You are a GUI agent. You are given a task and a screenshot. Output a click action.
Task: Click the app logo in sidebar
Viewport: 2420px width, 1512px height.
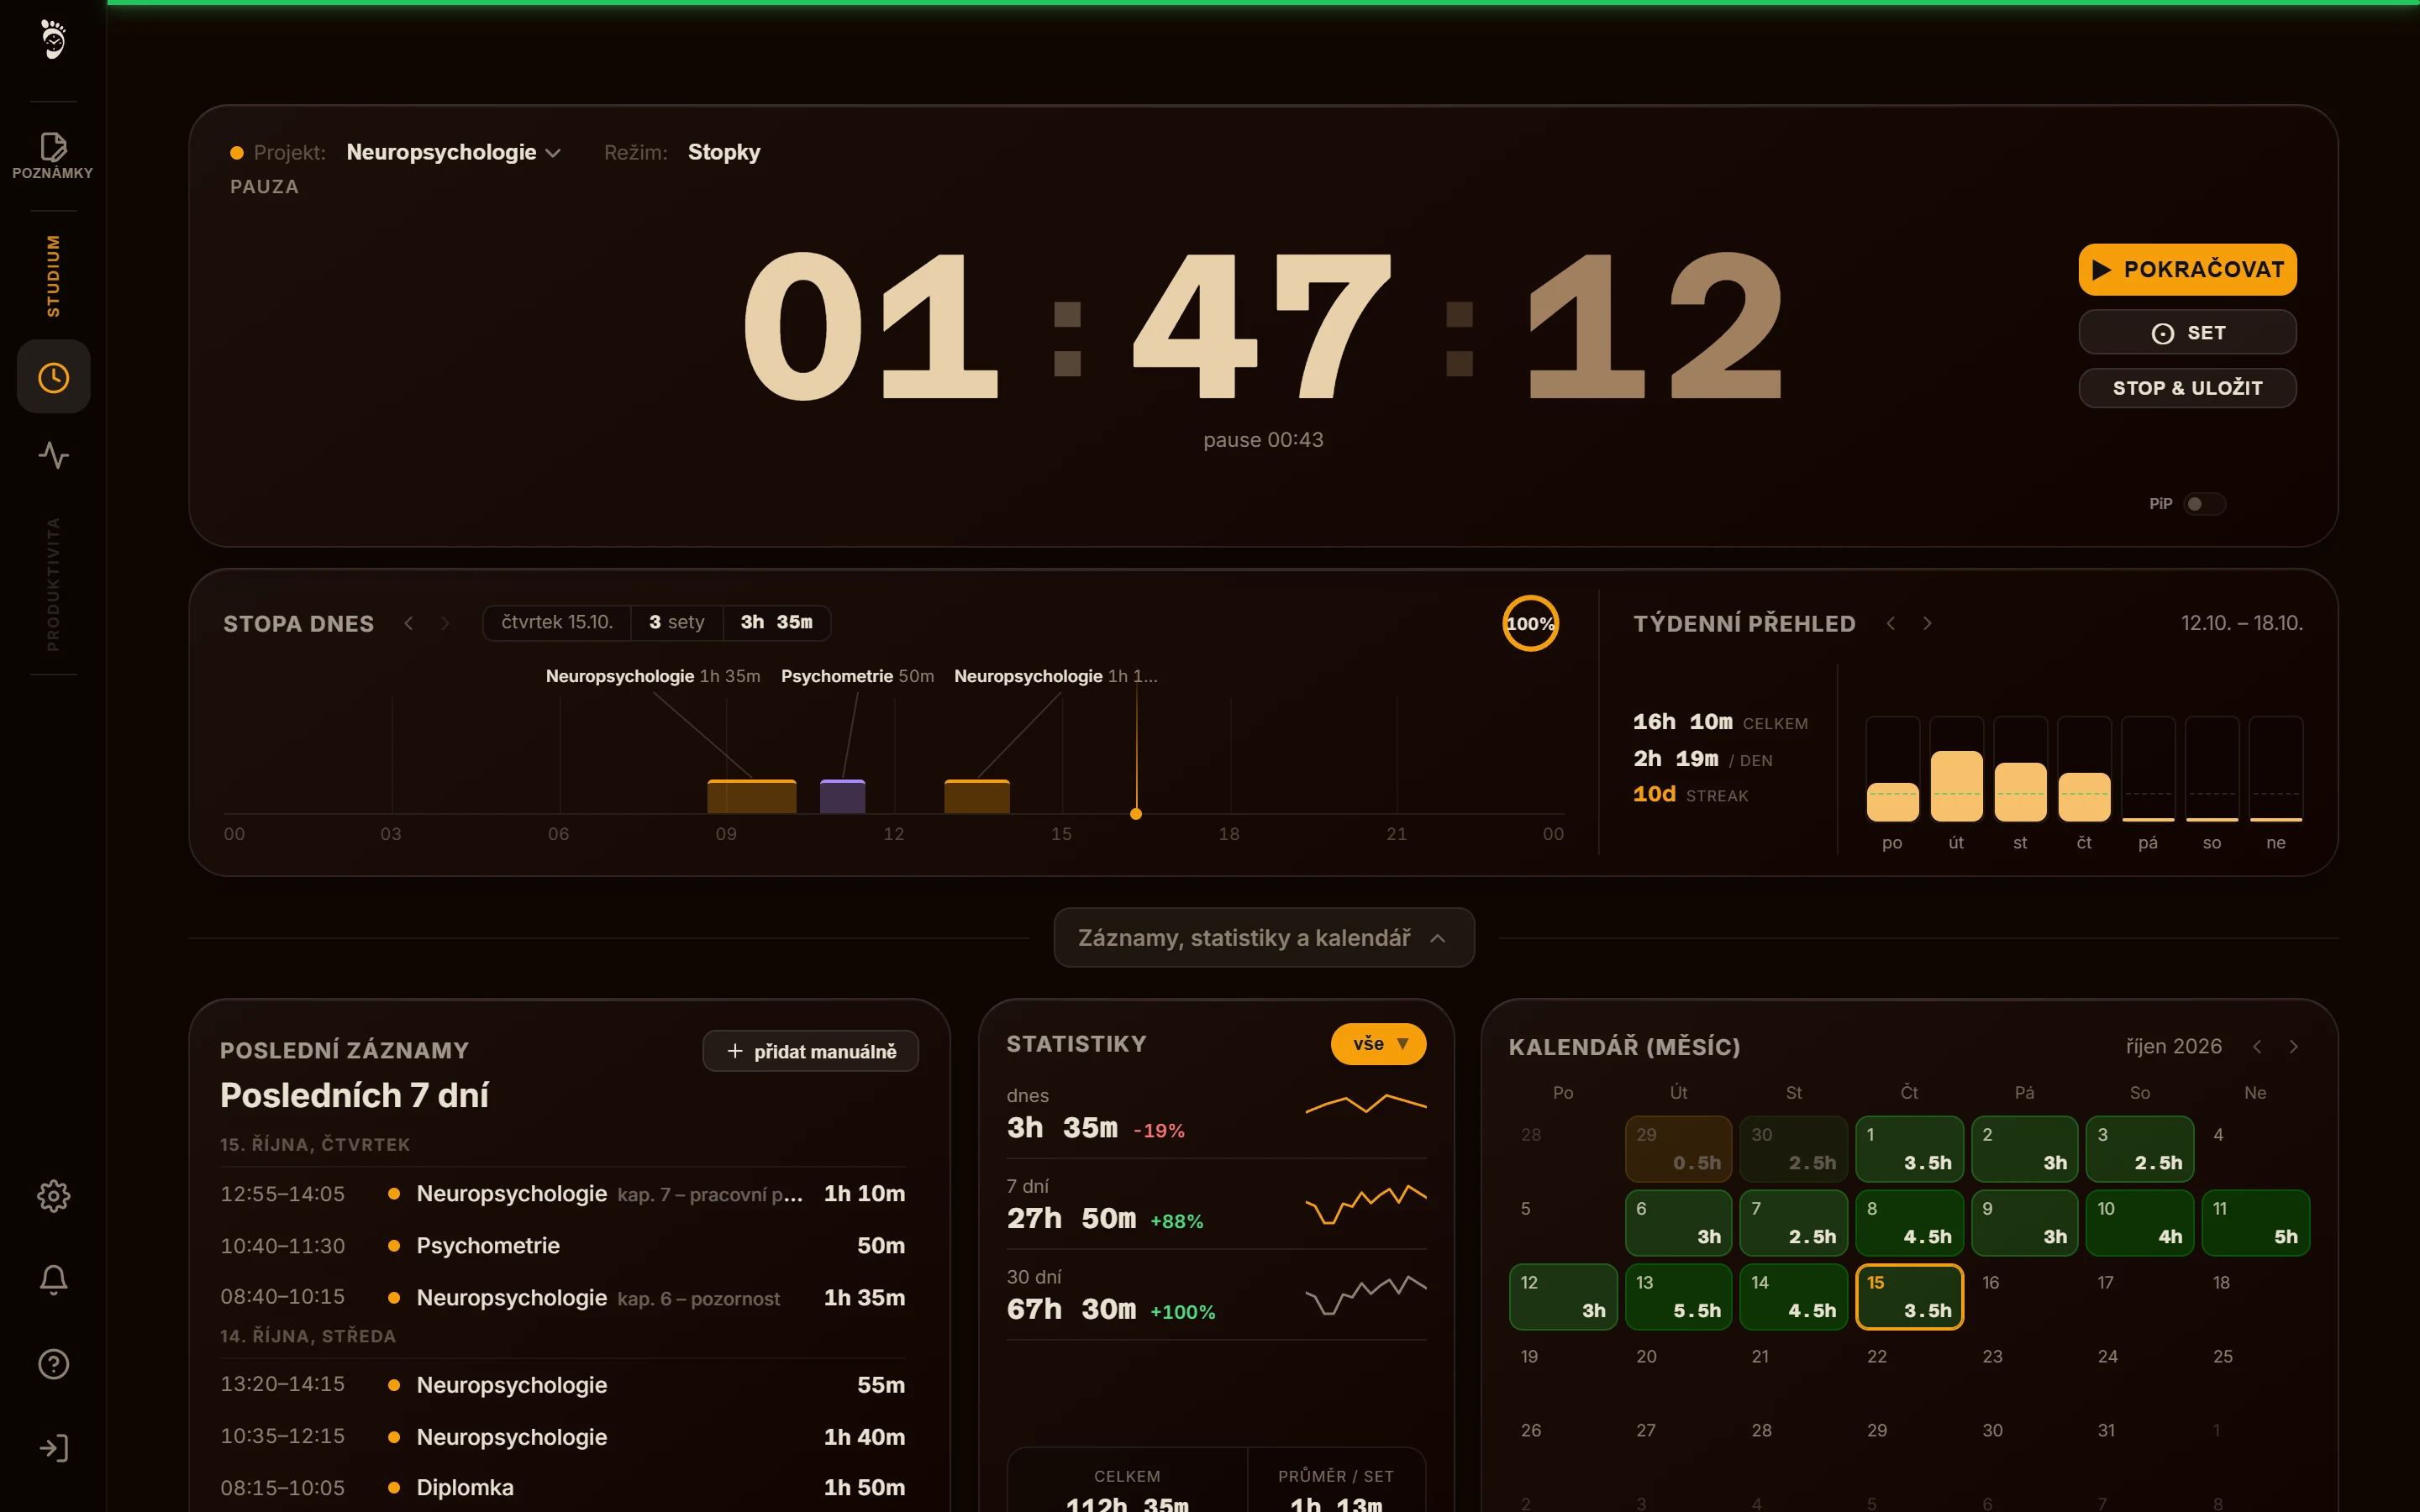point(53,40)
